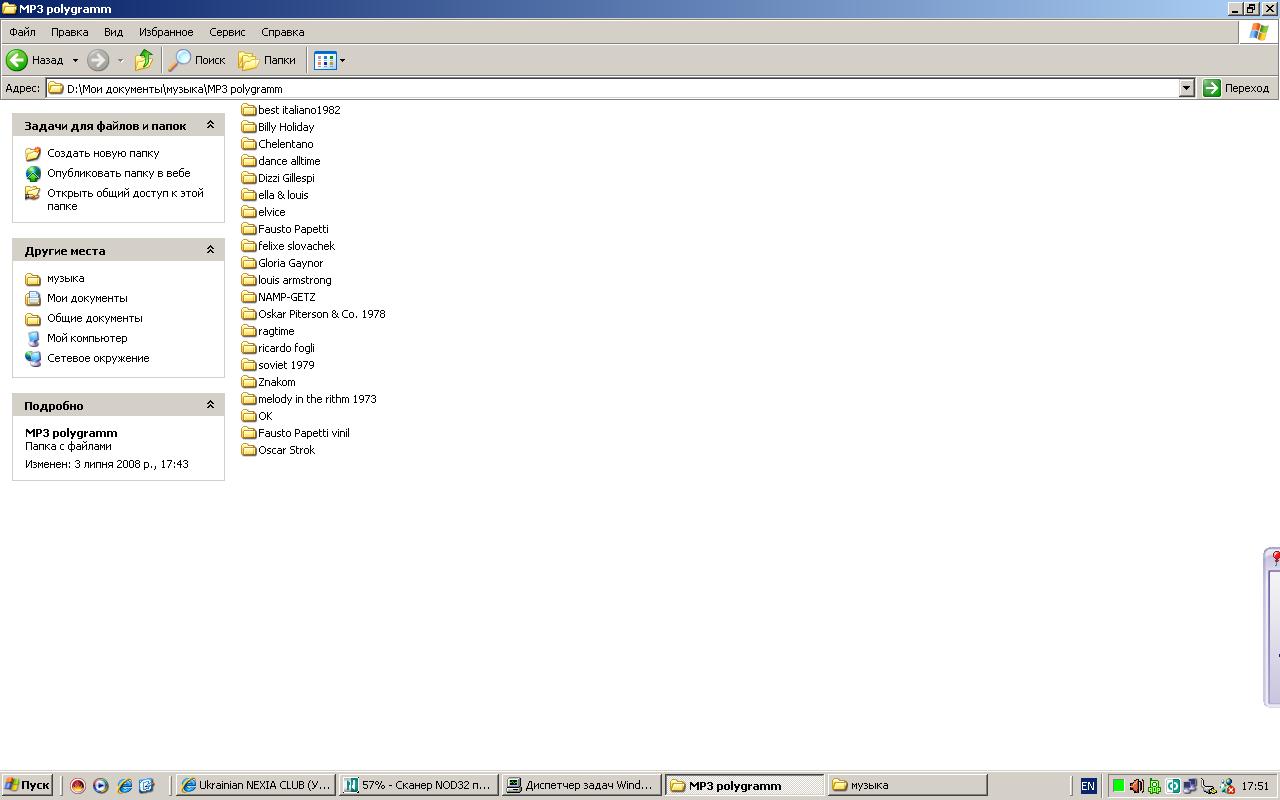
Task: Open the 'Вид' menu
Action: point(113,32)
